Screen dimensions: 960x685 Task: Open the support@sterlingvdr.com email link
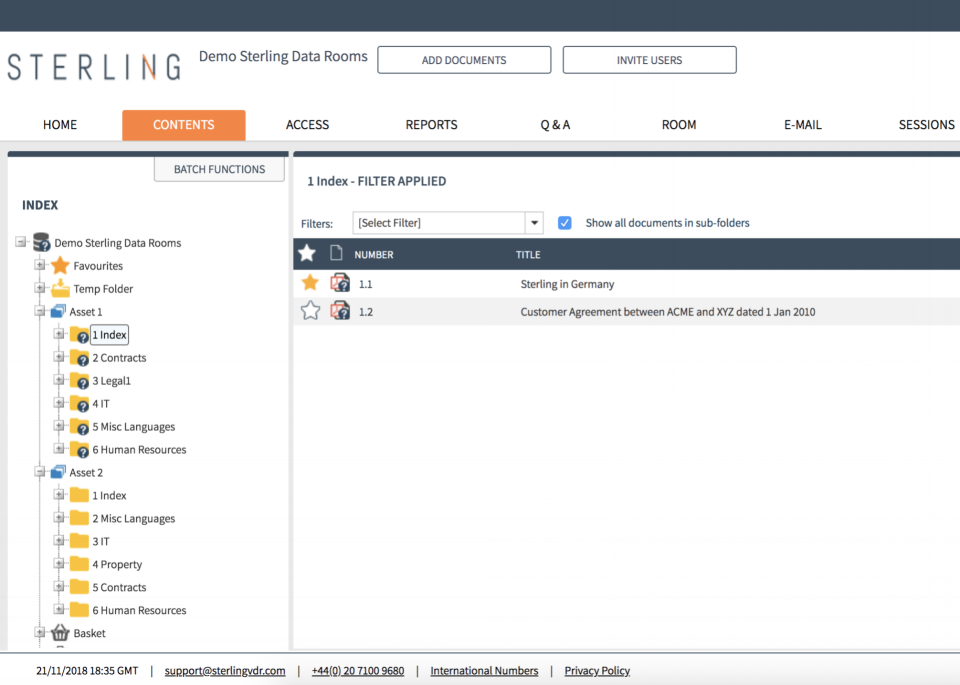pos(225,671)
